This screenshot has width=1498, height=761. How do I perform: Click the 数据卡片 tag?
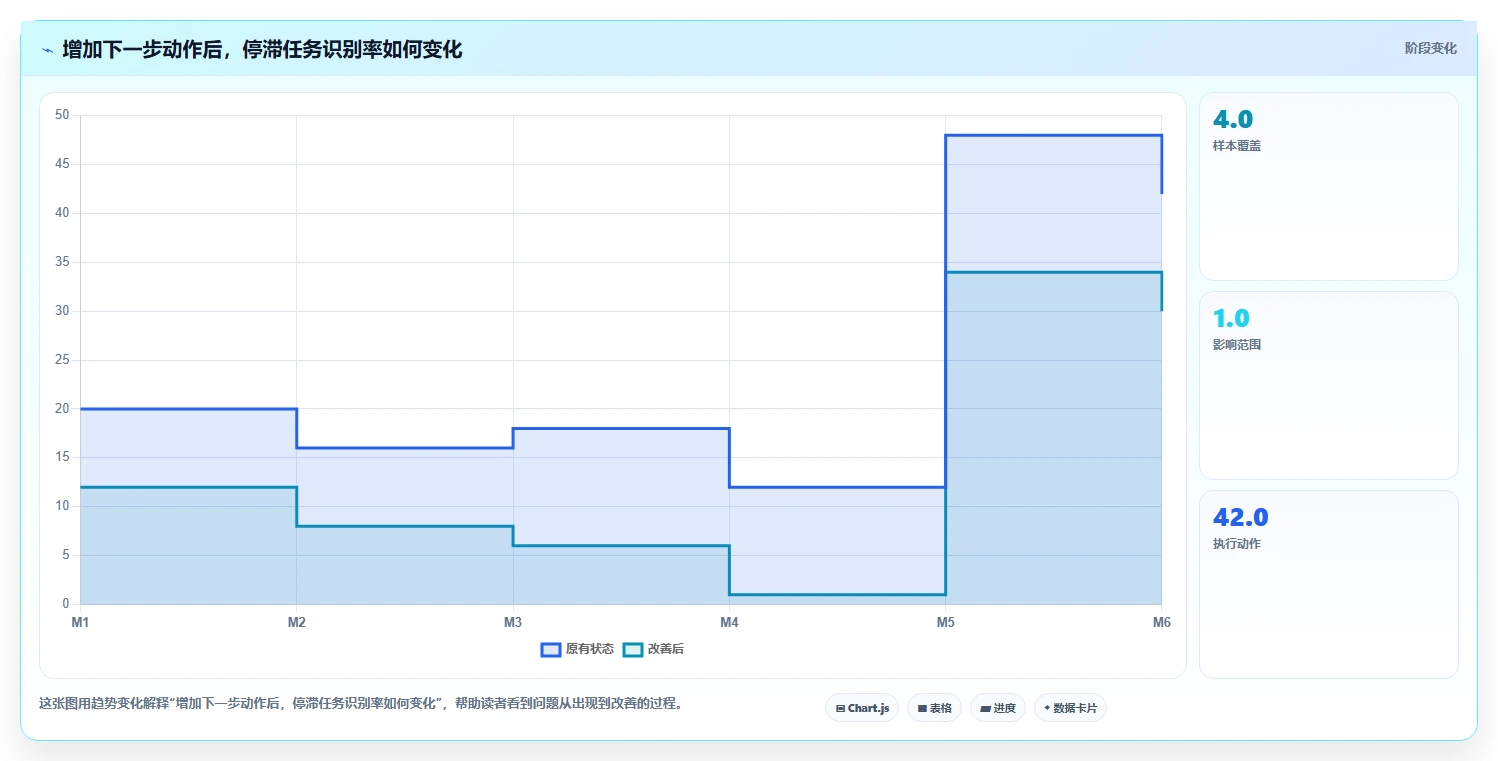tap(1070, 708)
